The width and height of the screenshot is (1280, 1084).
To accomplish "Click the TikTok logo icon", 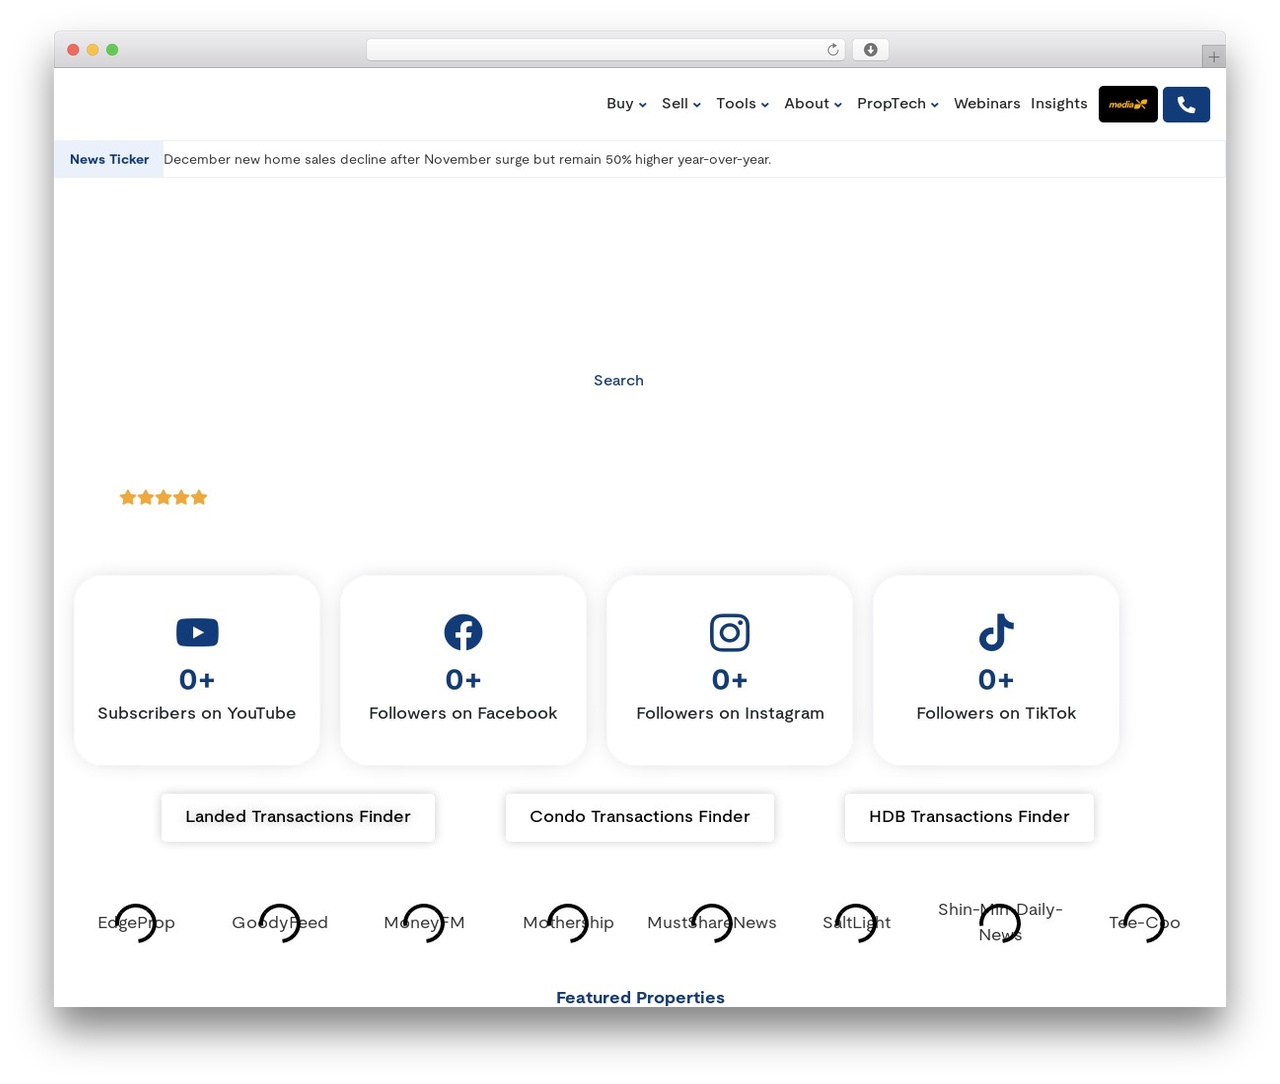I will (x=996, y=632).
